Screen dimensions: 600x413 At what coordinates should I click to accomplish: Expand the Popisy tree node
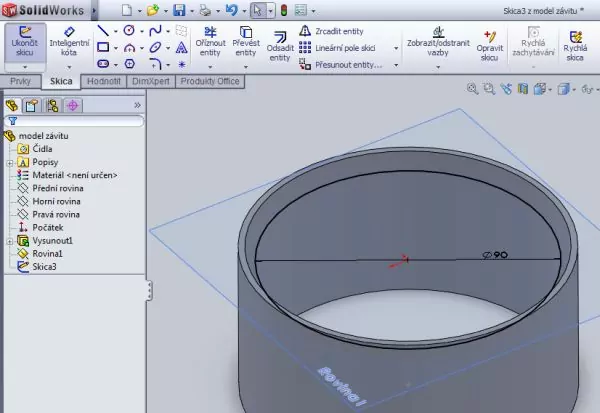[9, 162]
